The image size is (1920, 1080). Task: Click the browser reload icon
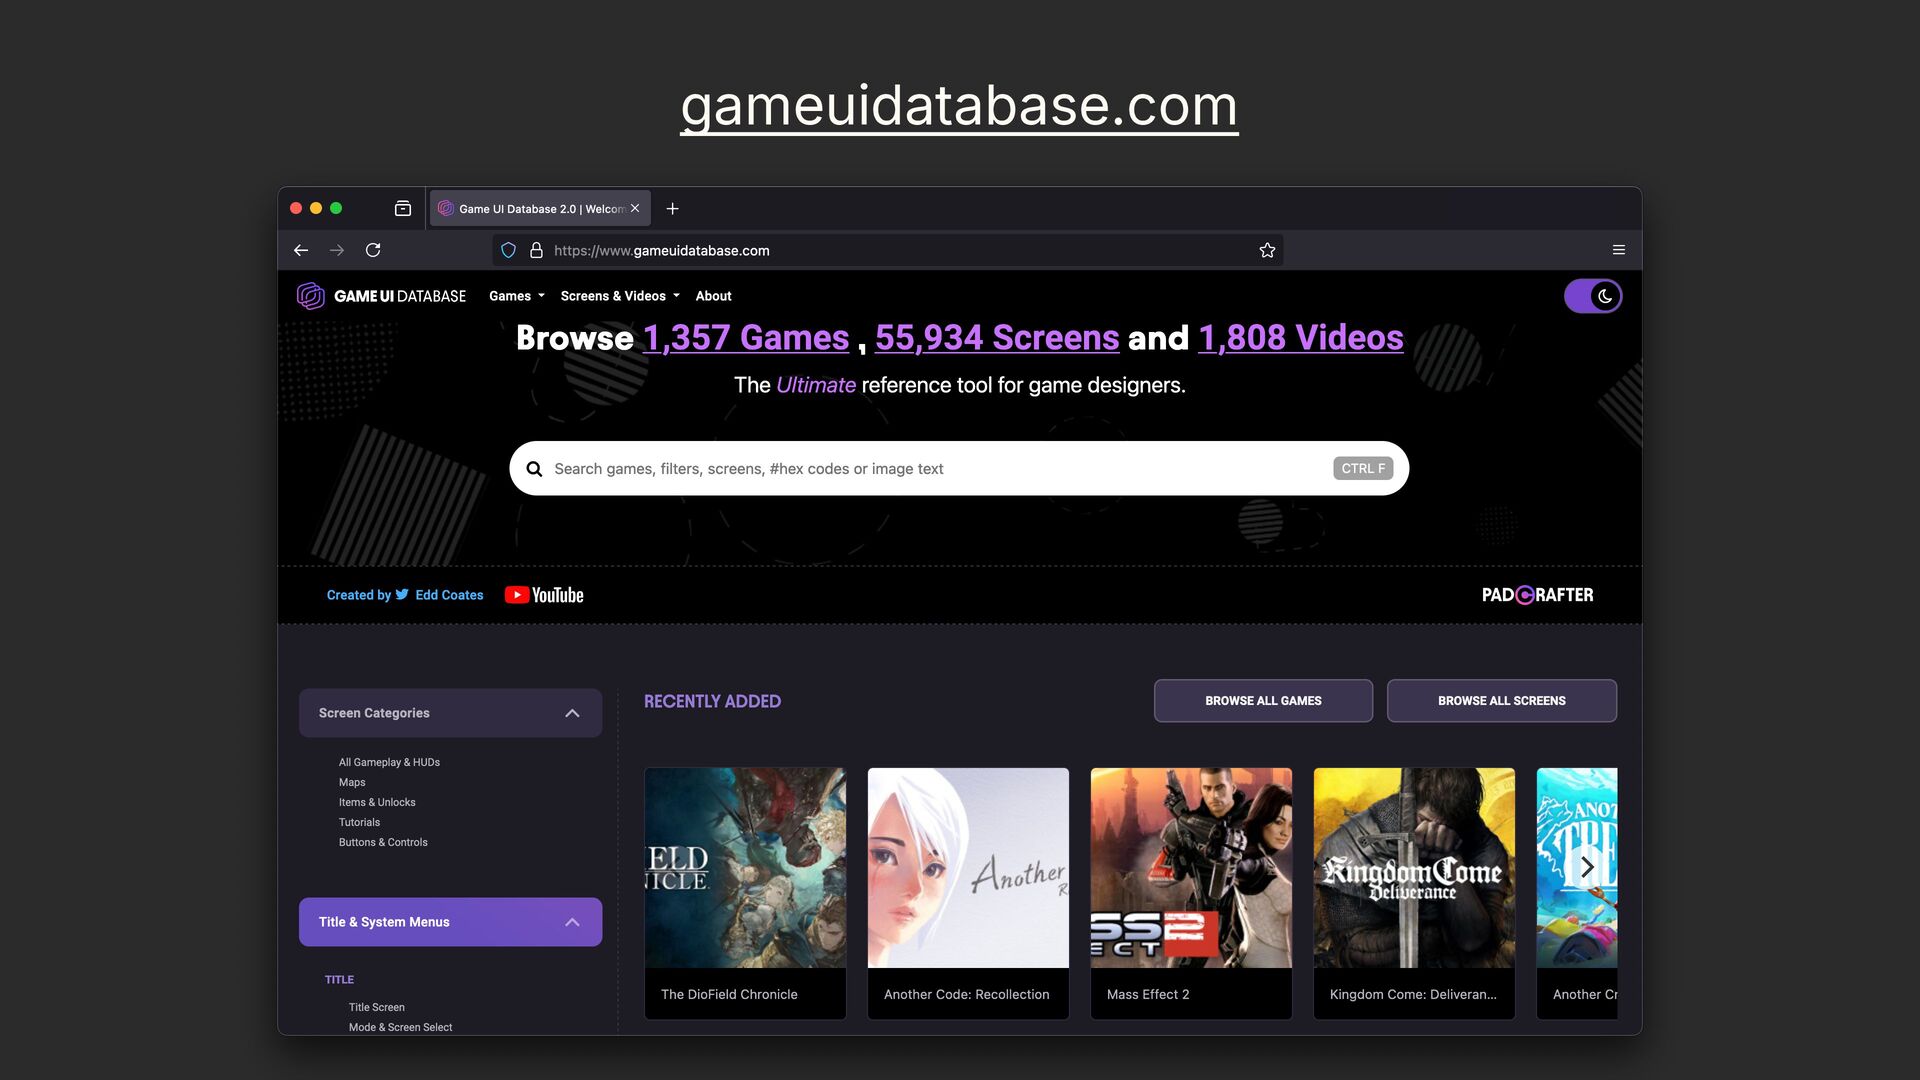point(373,251)
